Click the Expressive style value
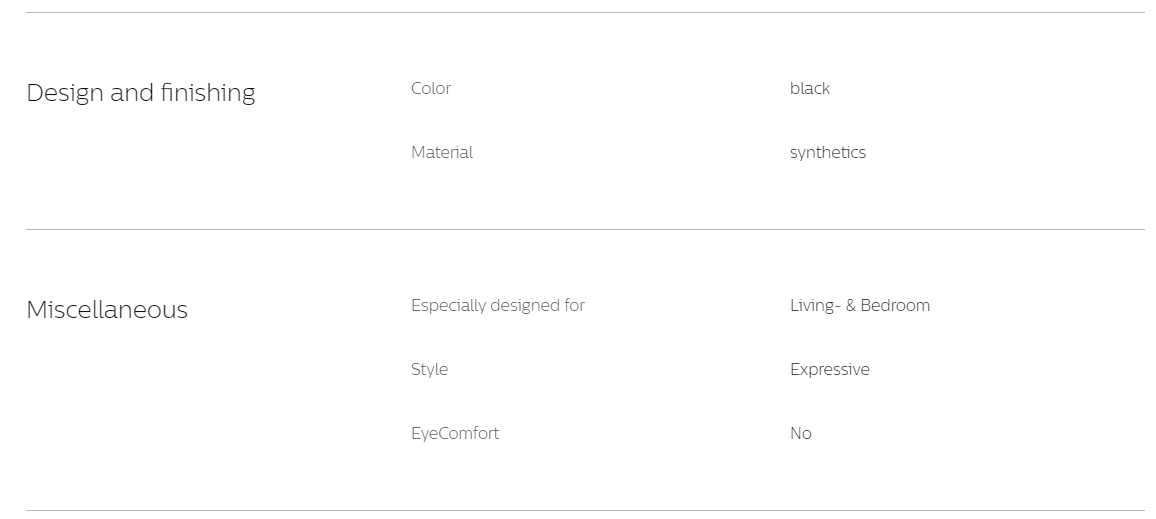1156x519 pixels. click(829, 369)
